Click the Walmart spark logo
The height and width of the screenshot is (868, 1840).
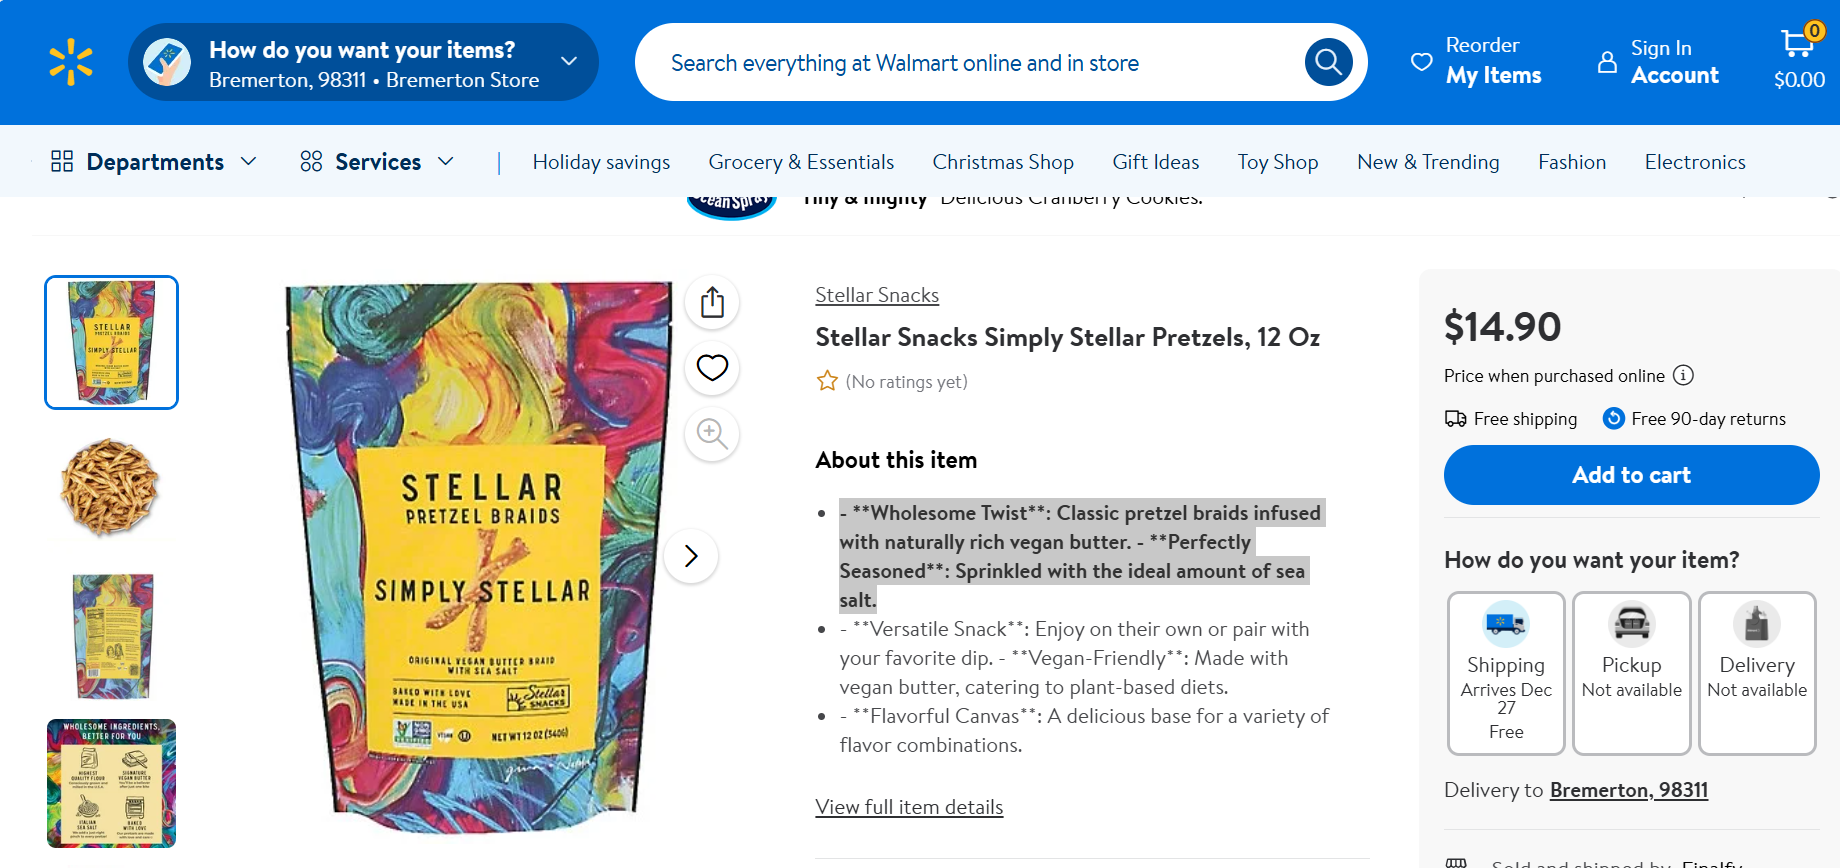[71, 62]
